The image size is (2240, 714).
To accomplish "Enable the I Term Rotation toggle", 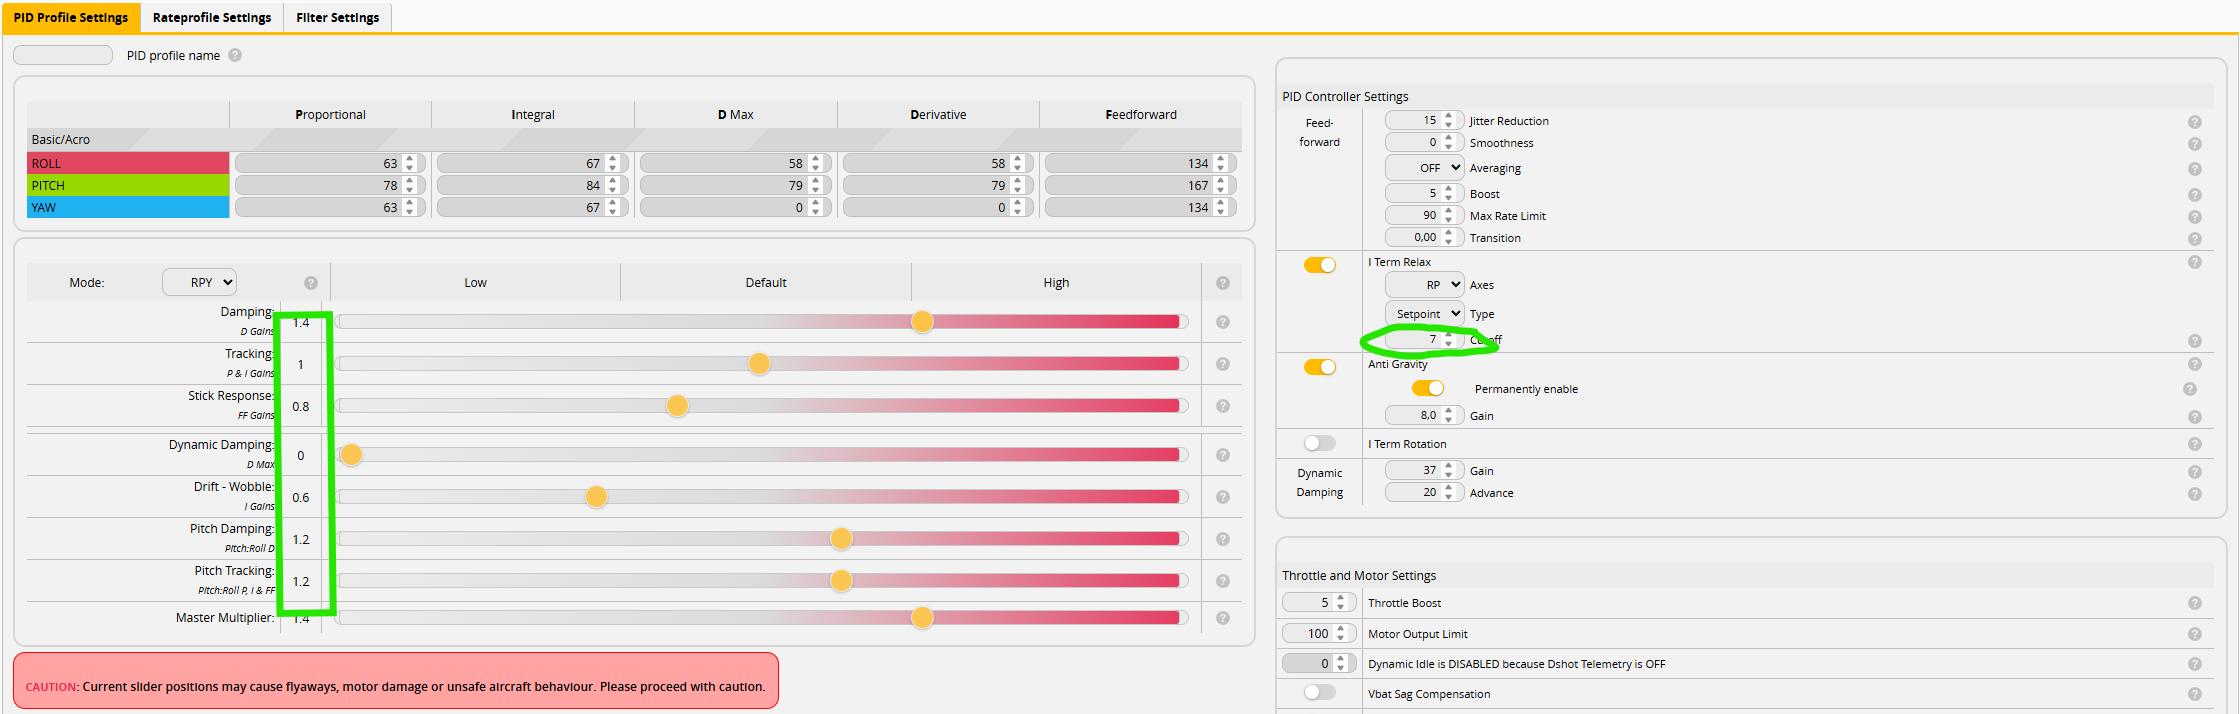I will coord(1319,443).
